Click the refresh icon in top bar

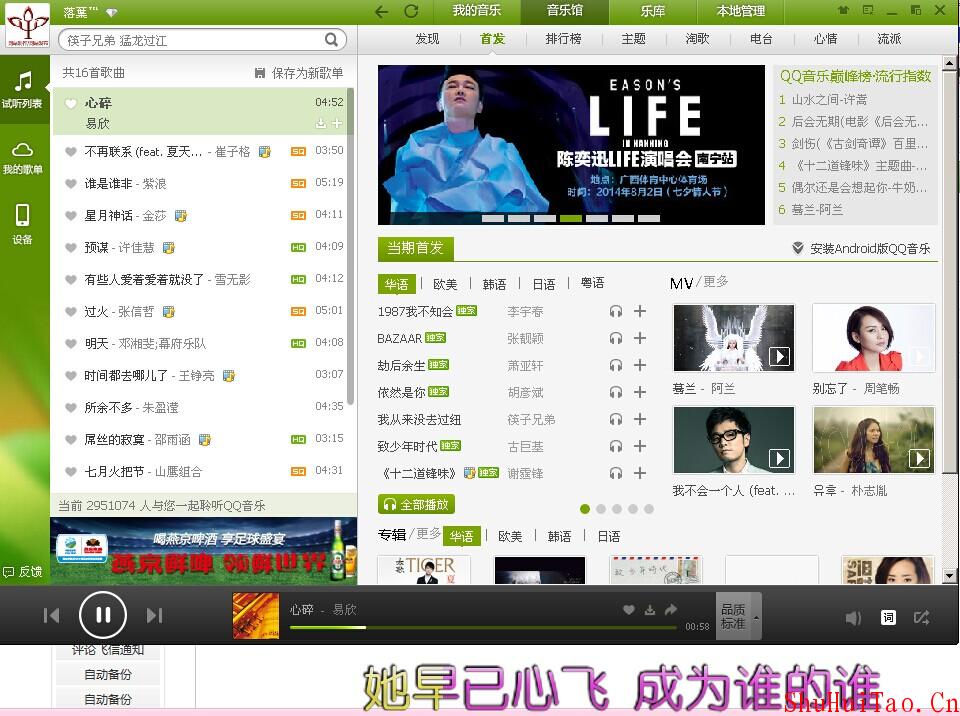[x=411, y=11]
